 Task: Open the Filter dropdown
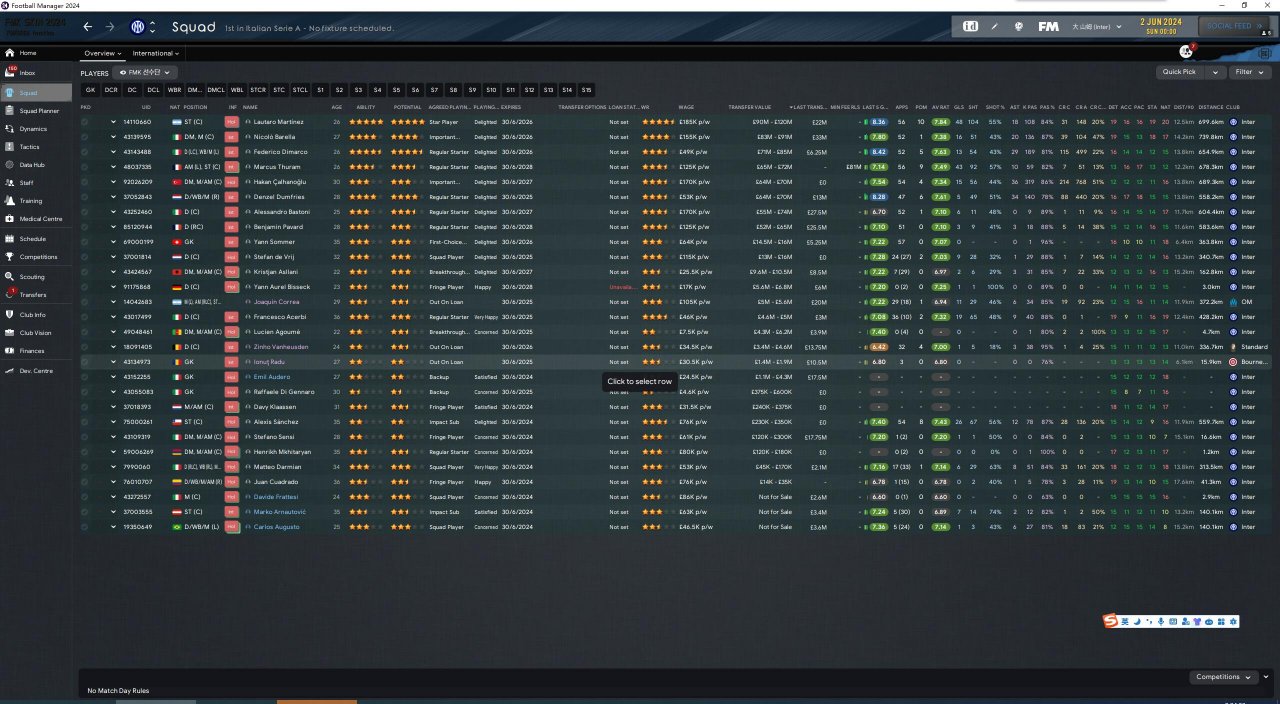tap(1248, 72)
